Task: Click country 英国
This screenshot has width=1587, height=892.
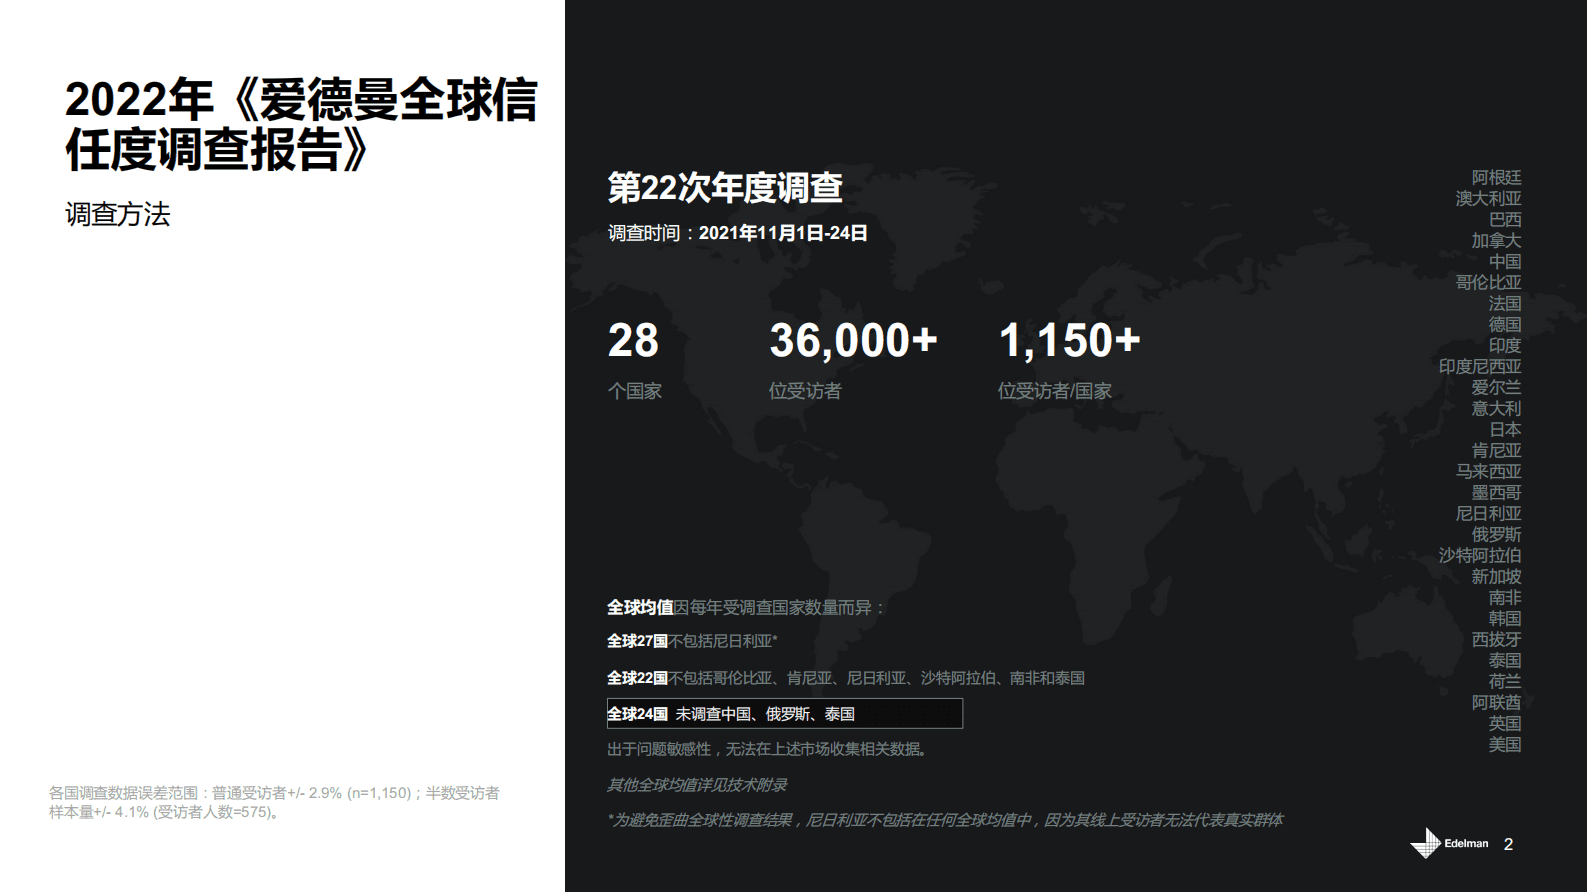Action: pyautogui.click(x=1505, y=724)
